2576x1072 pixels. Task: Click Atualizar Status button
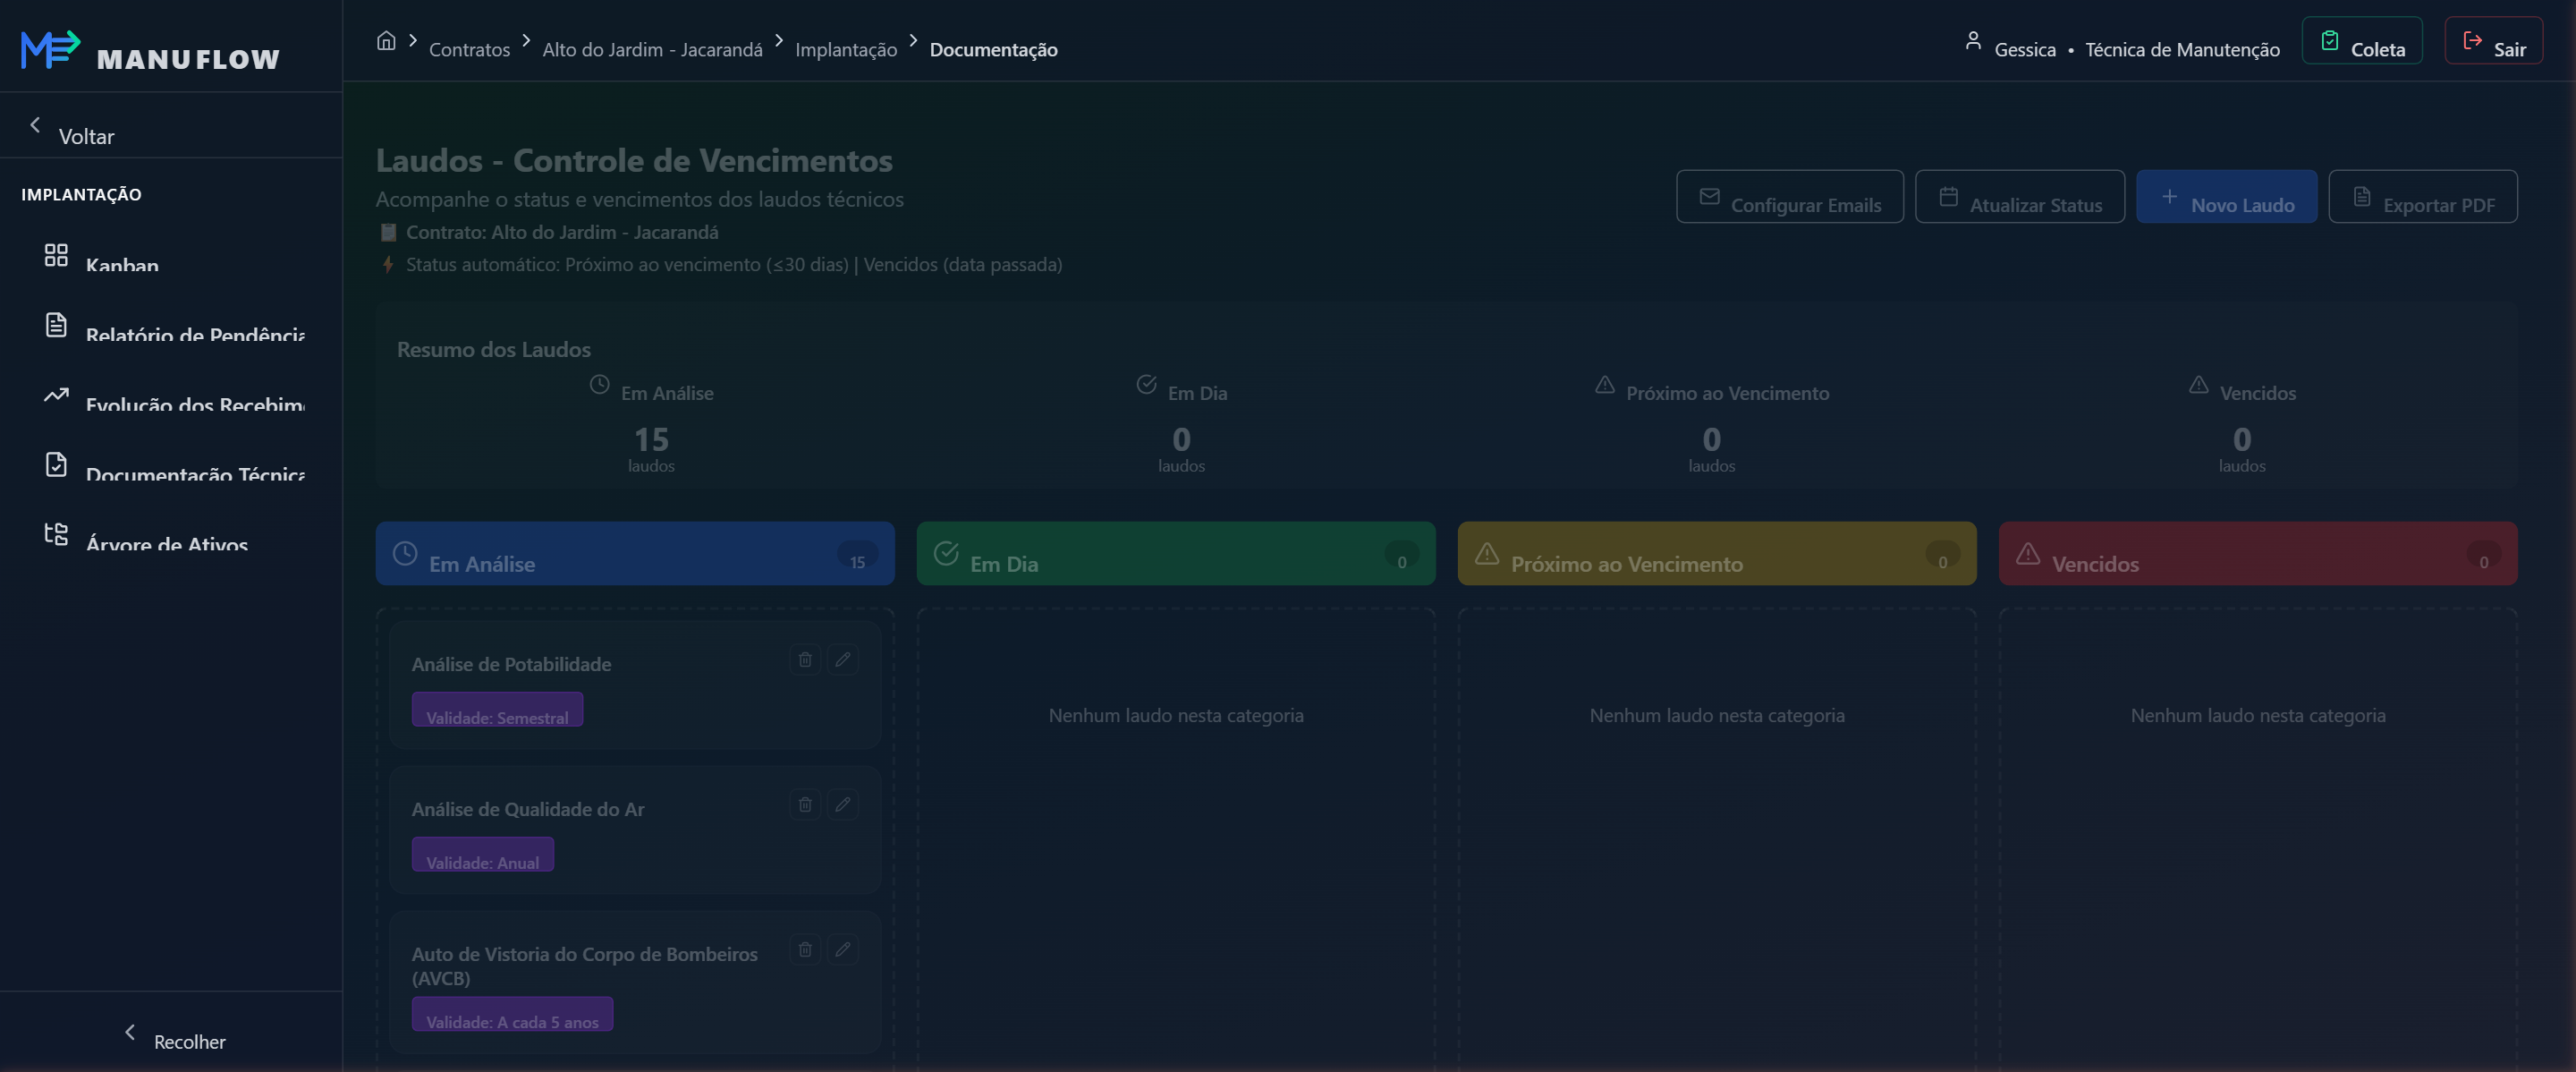pos(2019,197)
